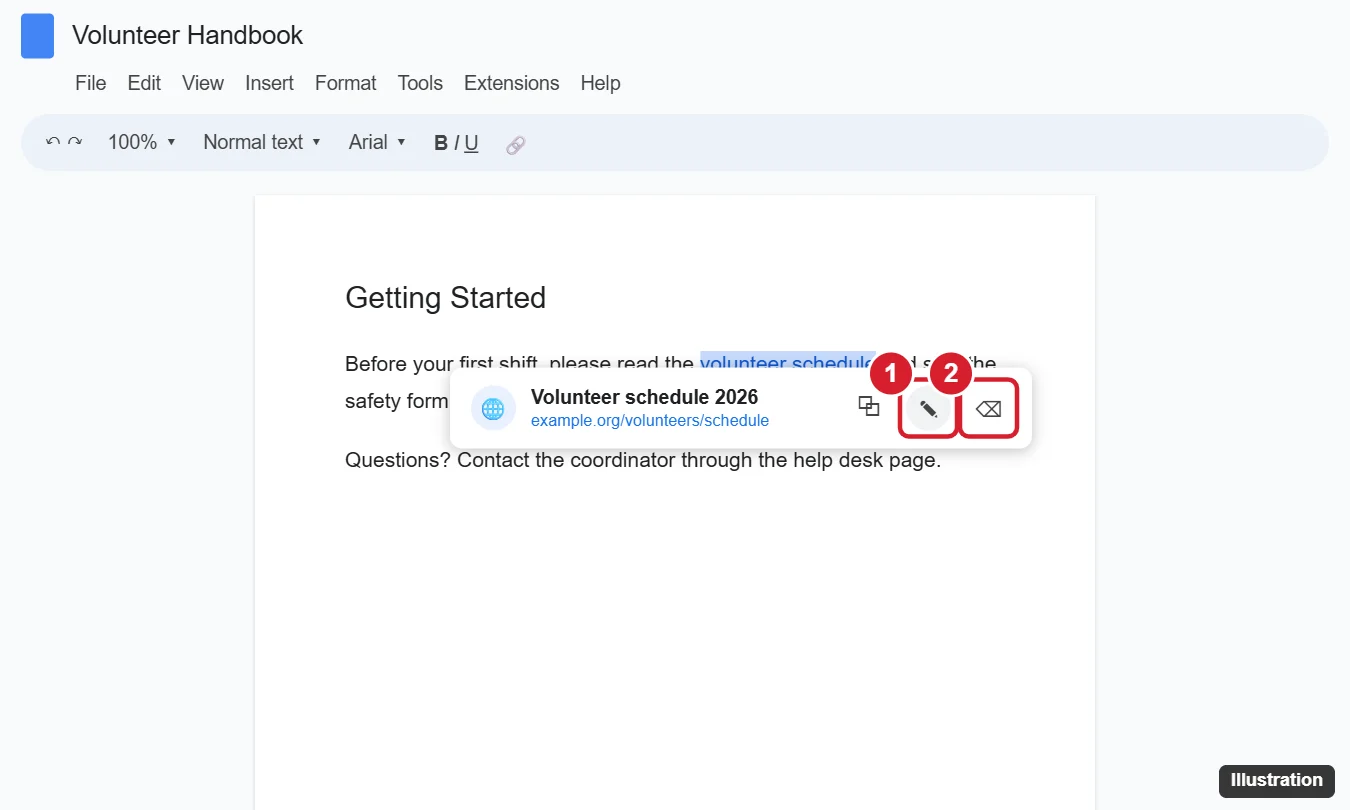Click the blue Docs document icon

[37, 36]
